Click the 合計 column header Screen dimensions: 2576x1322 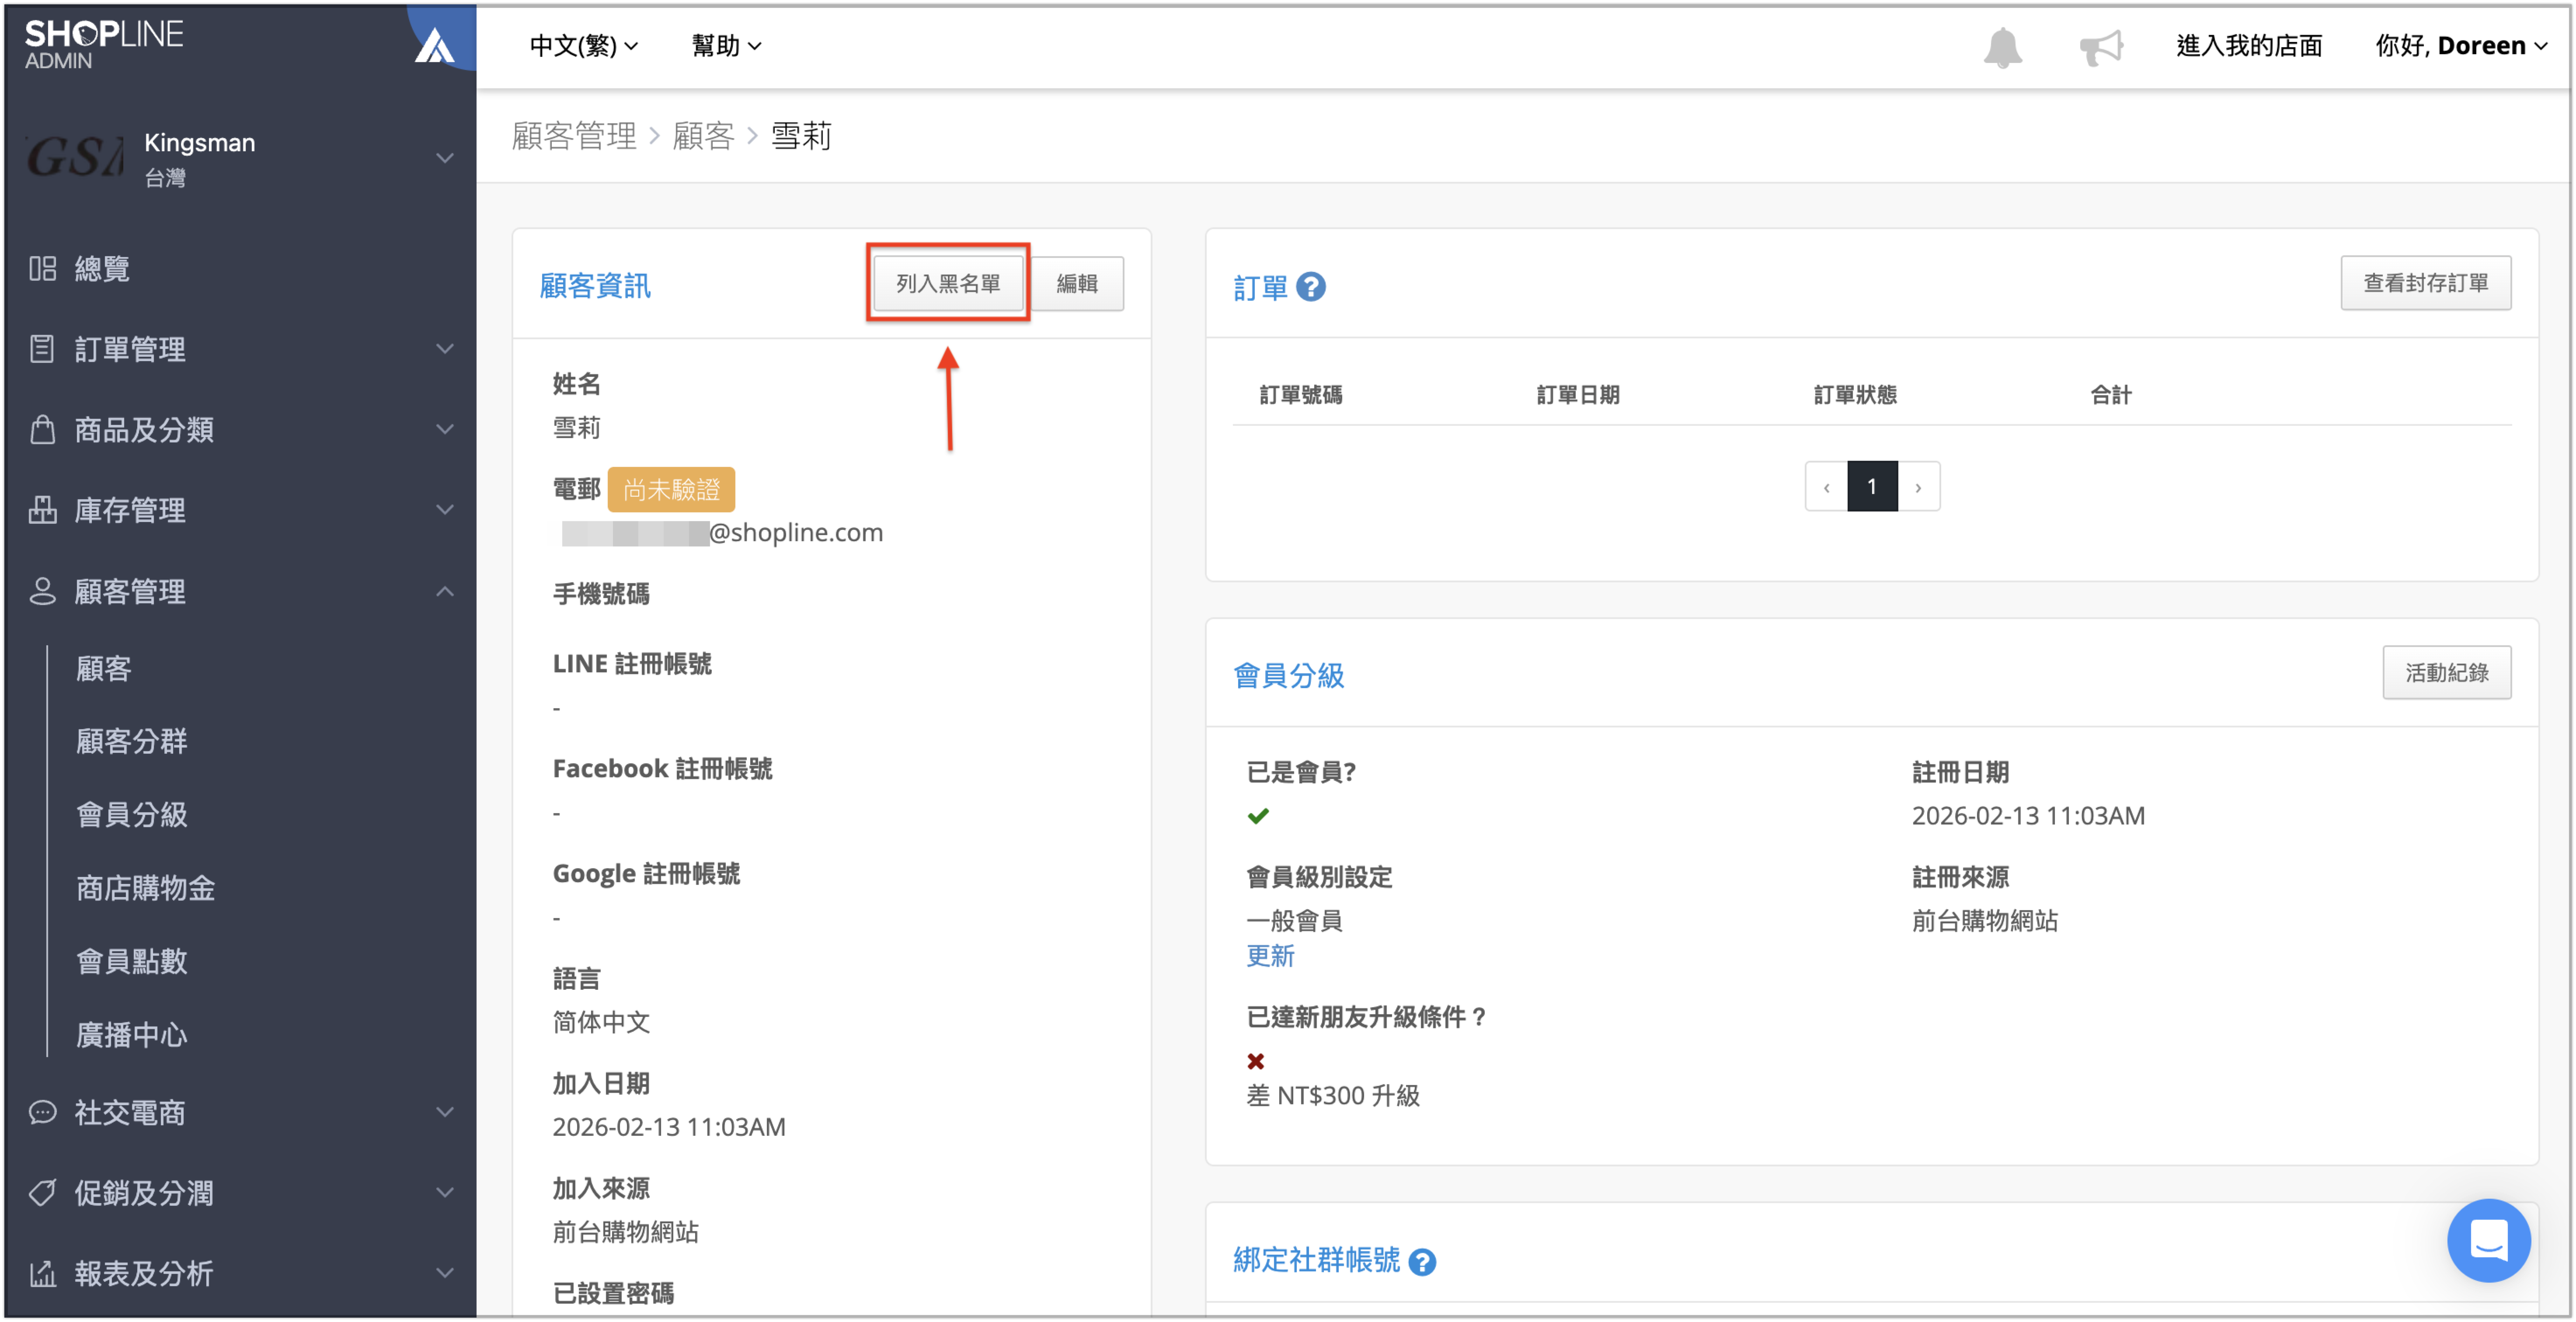click(2110, 395)
